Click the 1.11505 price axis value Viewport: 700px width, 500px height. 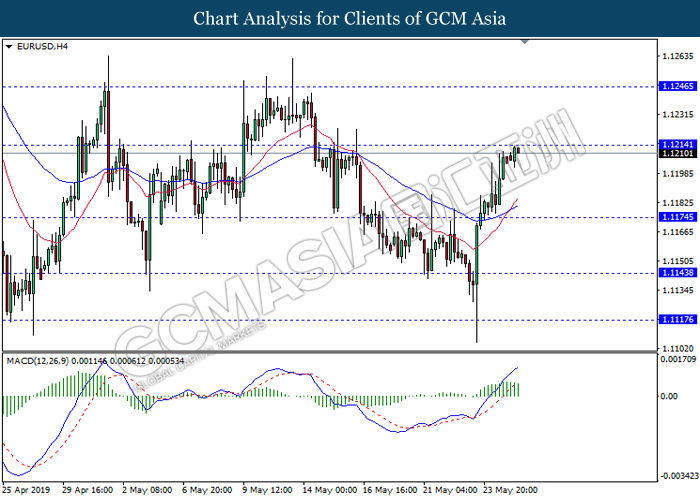click(x=678, y=261)
